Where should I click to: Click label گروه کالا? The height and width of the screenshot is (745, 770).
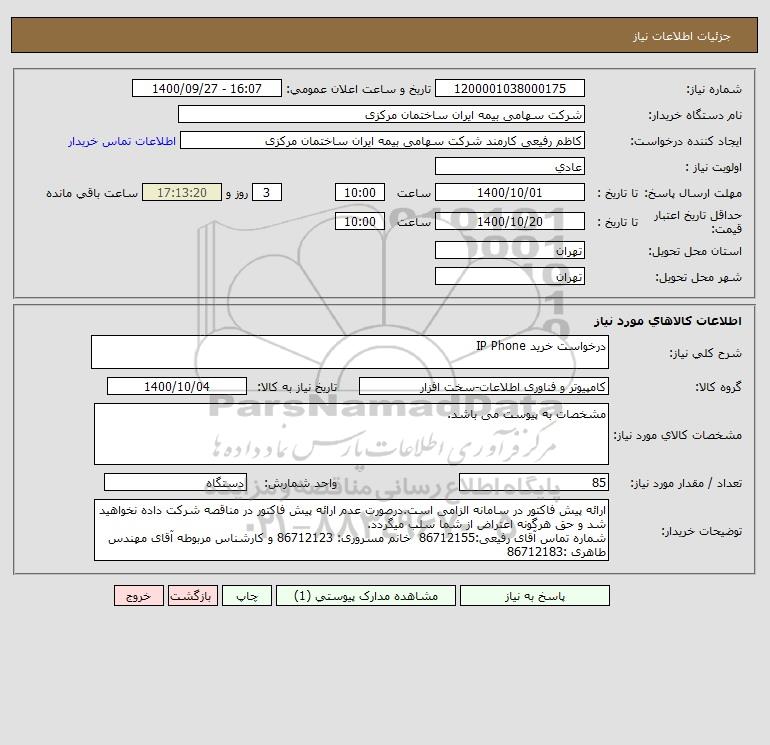(x=718, y=387)
